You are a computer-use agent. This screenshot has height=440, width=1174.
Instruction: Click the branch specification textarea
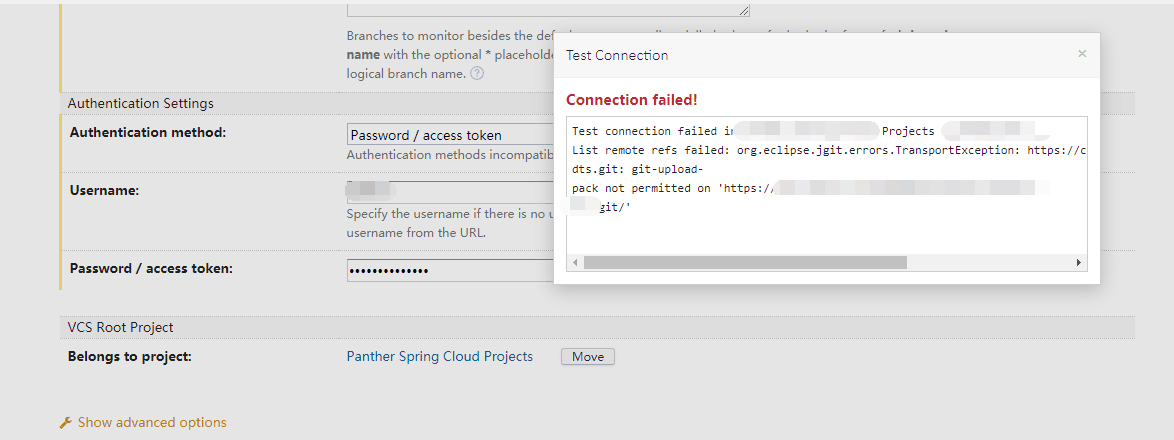pyautogui.click(x=548, y=10)
